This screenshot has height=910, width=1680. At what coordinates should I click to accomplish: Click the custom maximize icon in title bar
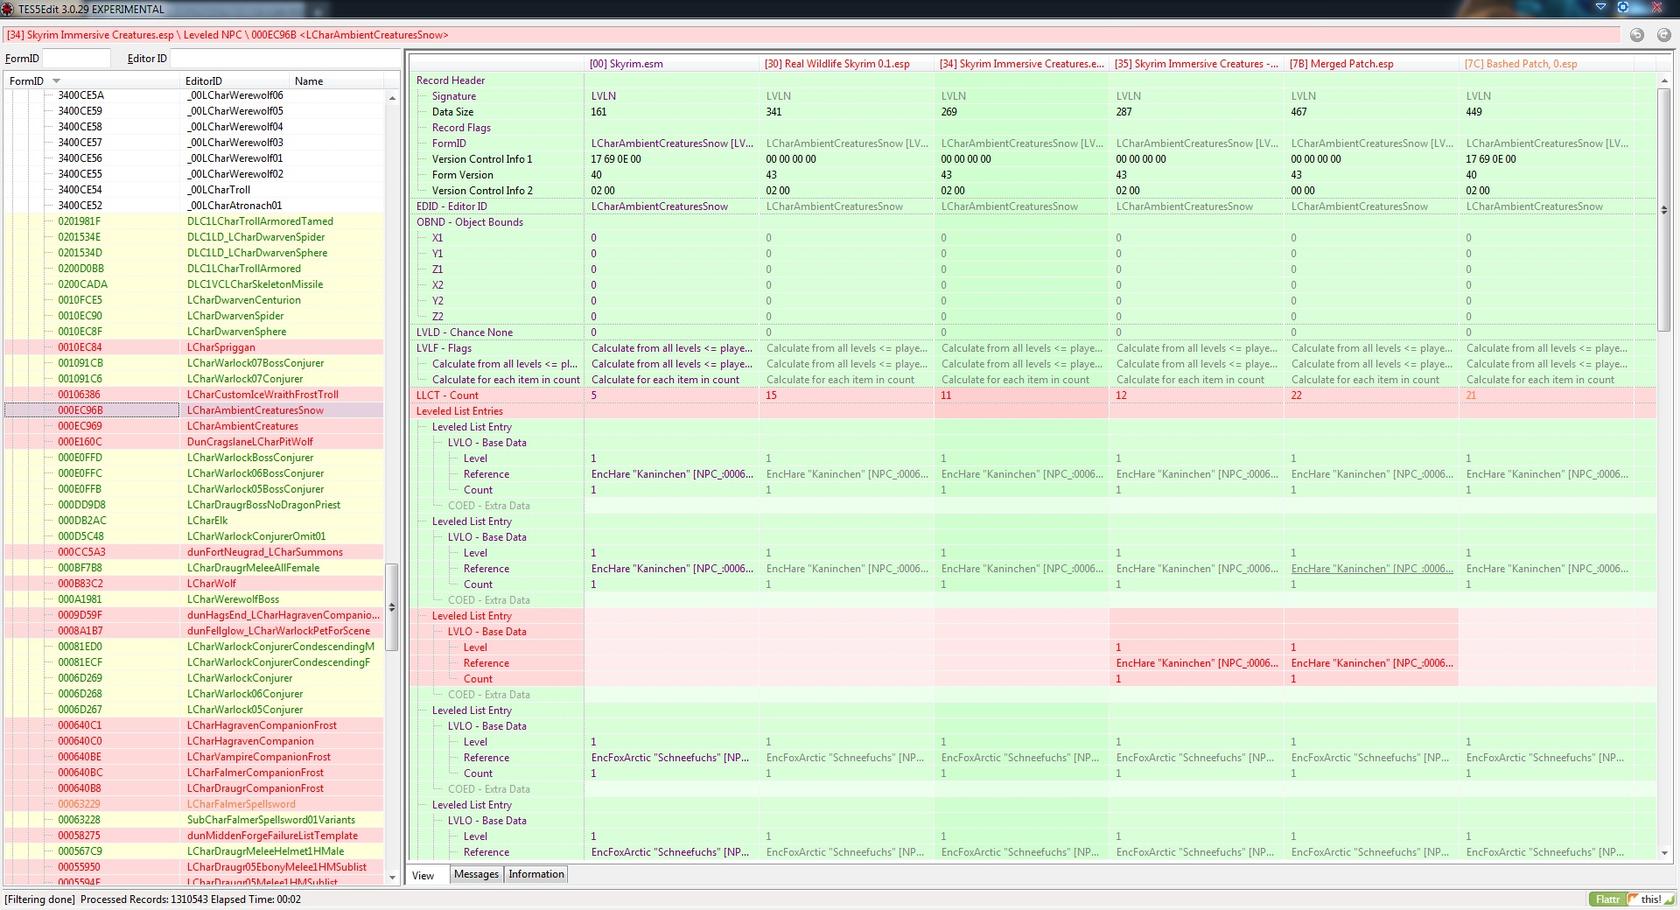point(1623,7)
